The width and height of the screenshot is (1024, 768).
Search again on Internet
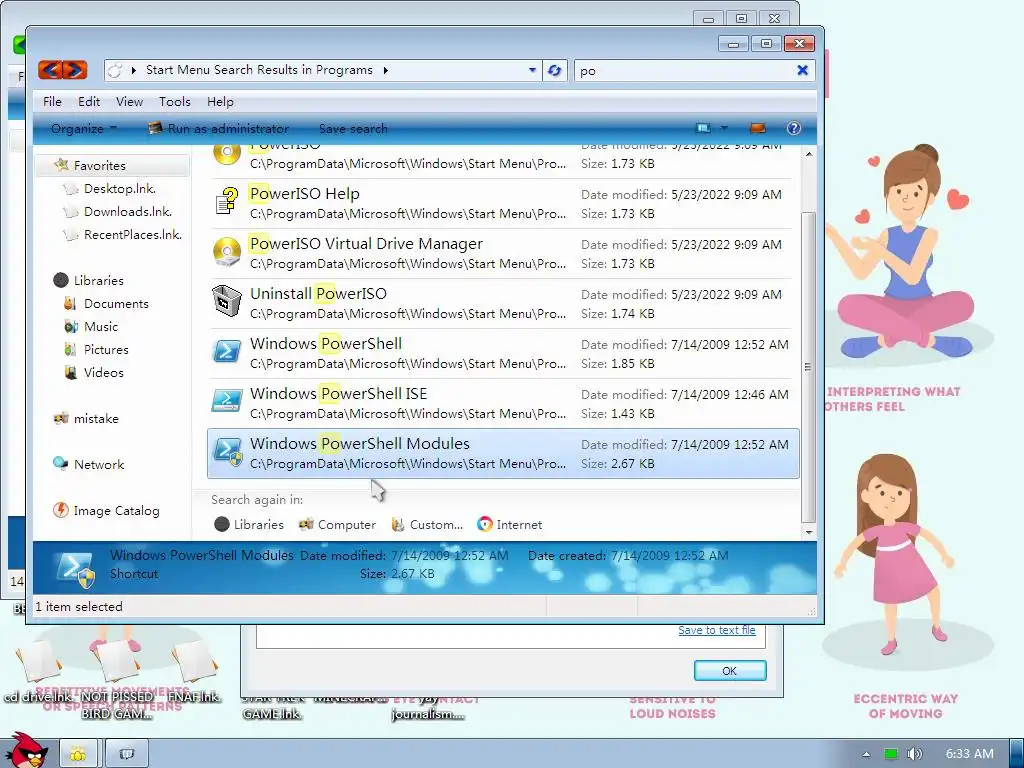pos(509,524)
